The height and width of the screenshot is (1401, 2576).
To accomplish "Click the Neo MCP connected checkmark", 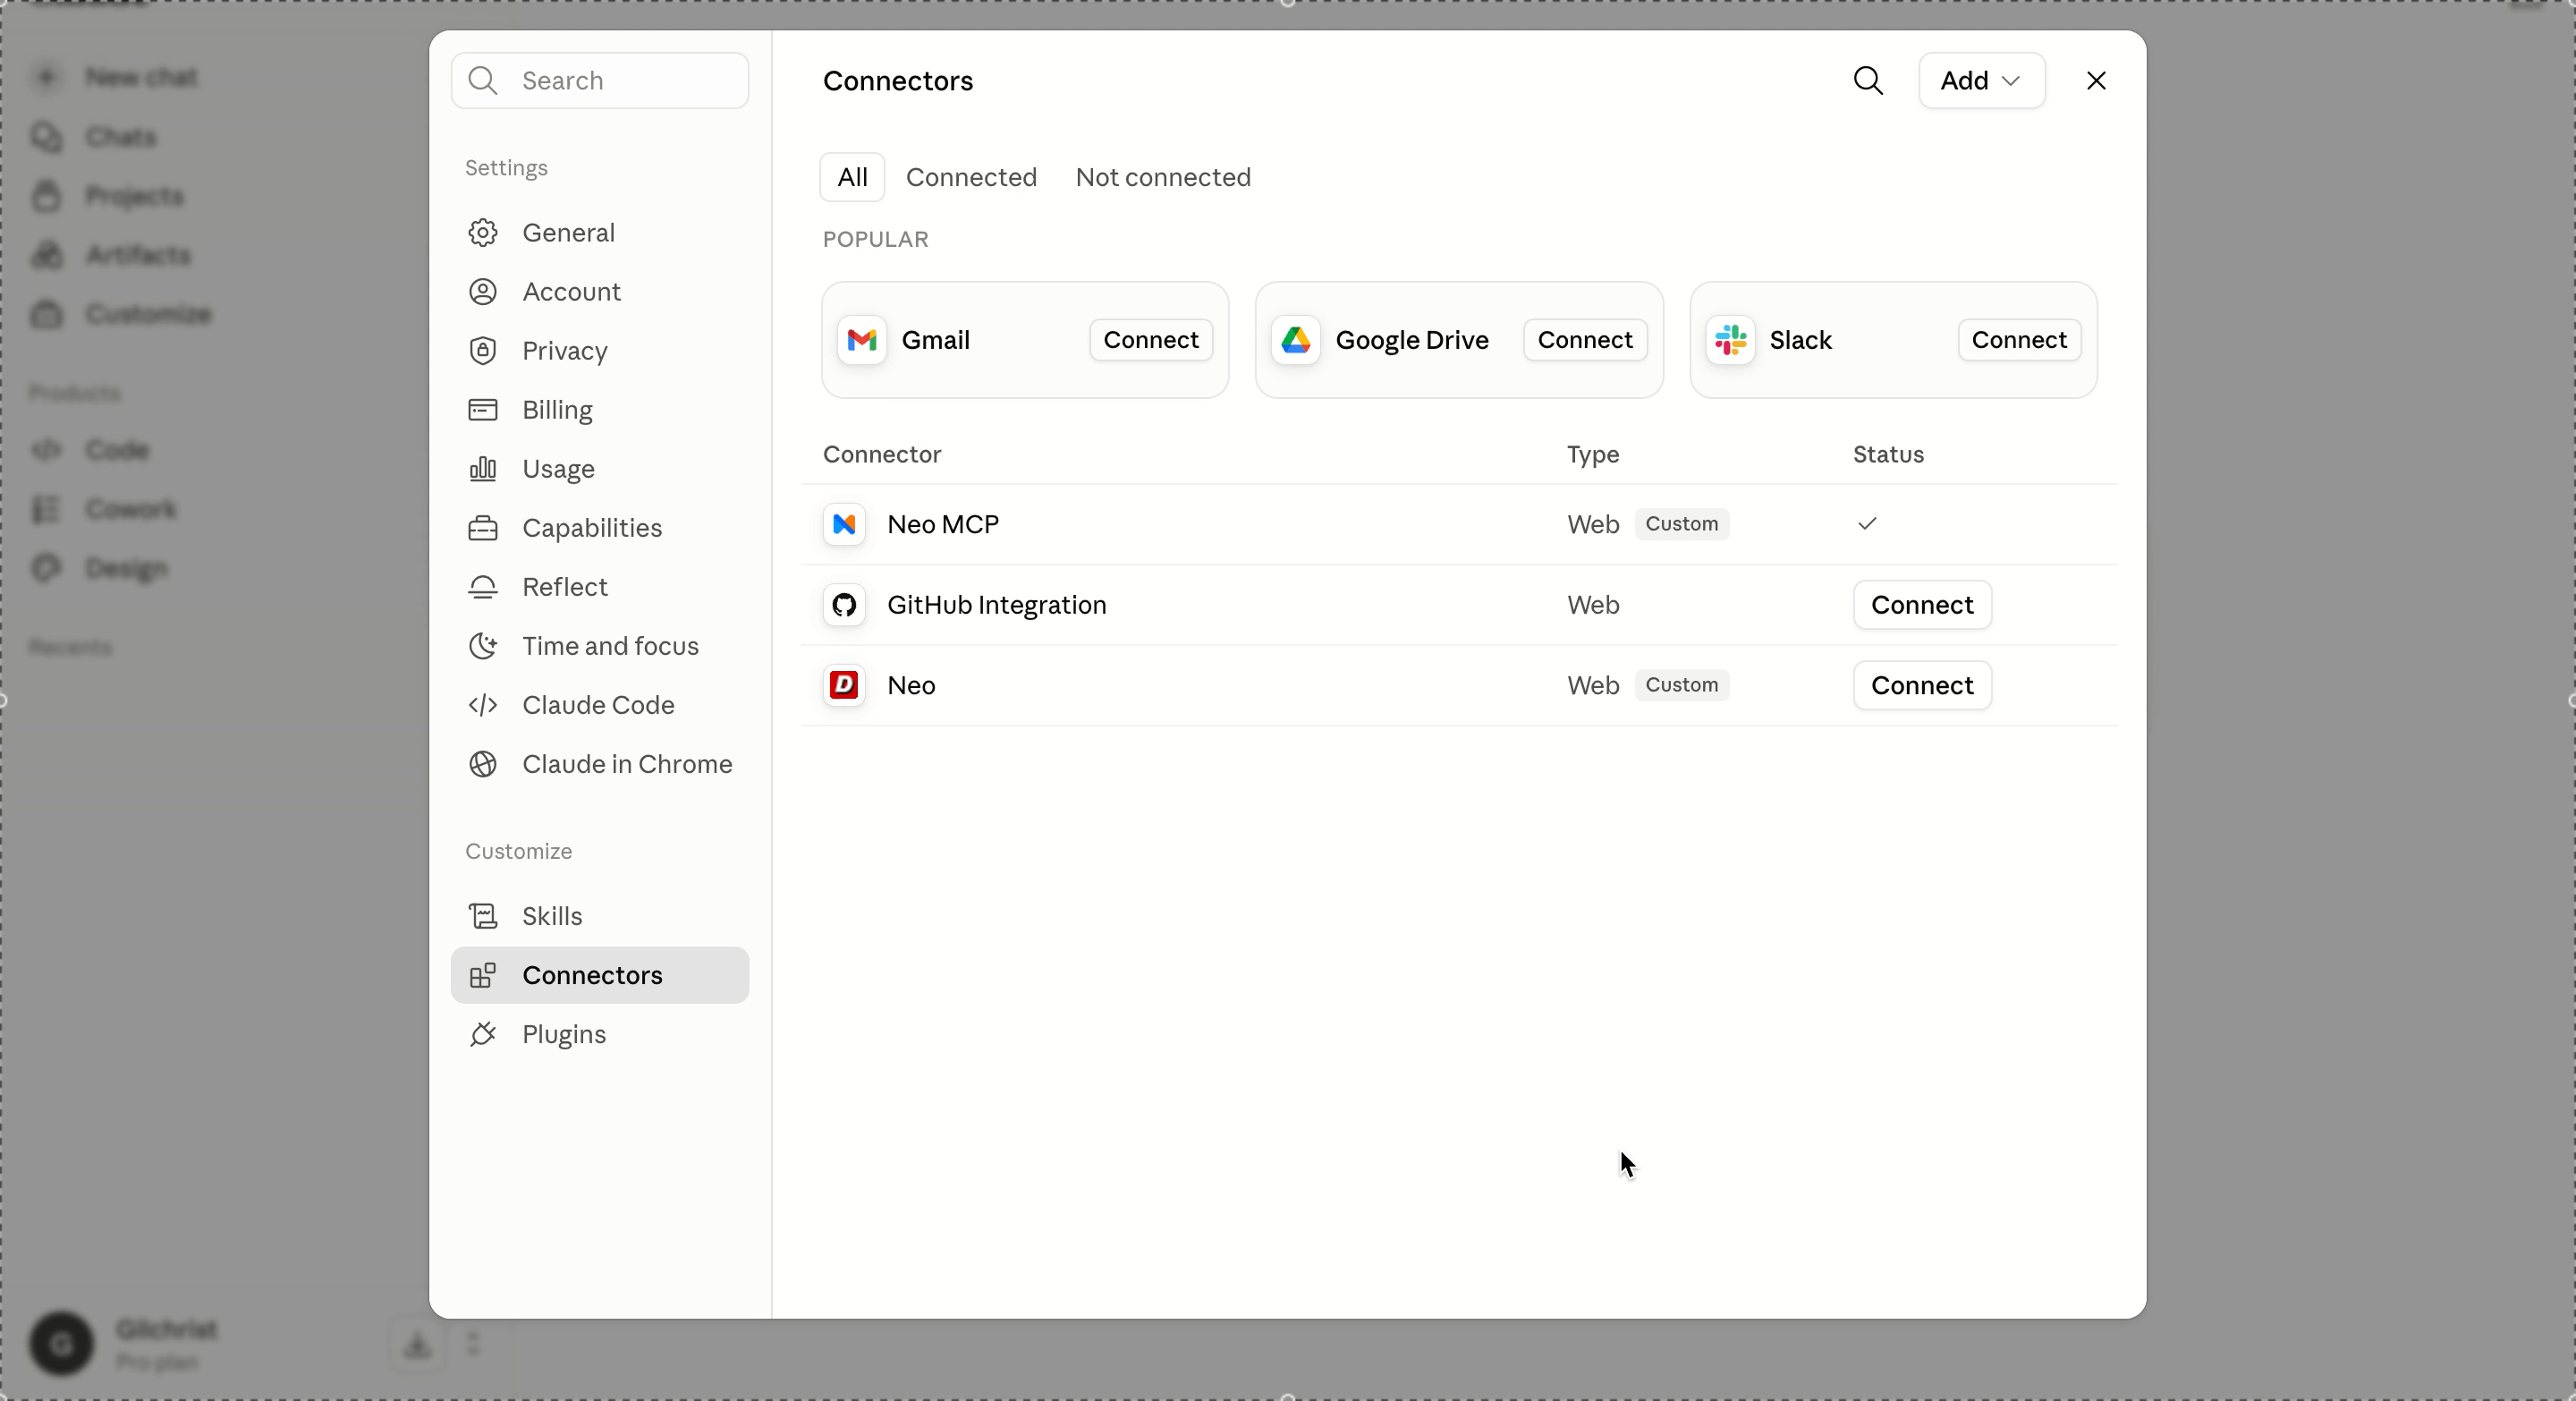I will click(x=1867, y=524).
